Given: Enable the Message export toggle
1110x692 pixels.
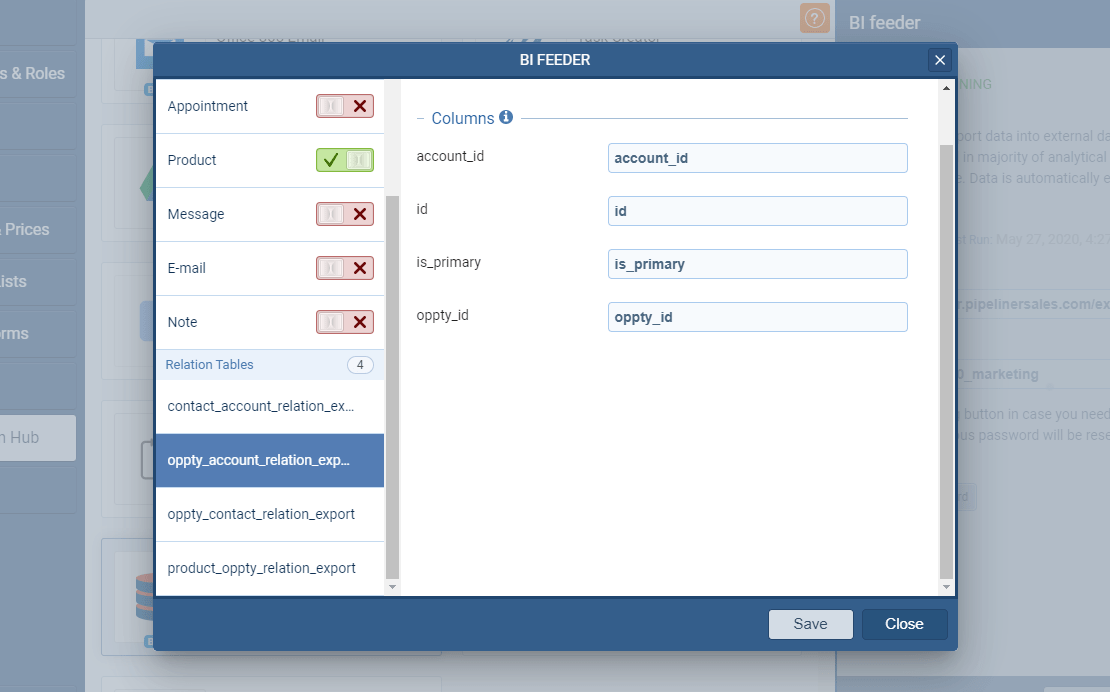Looking at the screenshot, I should (345, 214).
